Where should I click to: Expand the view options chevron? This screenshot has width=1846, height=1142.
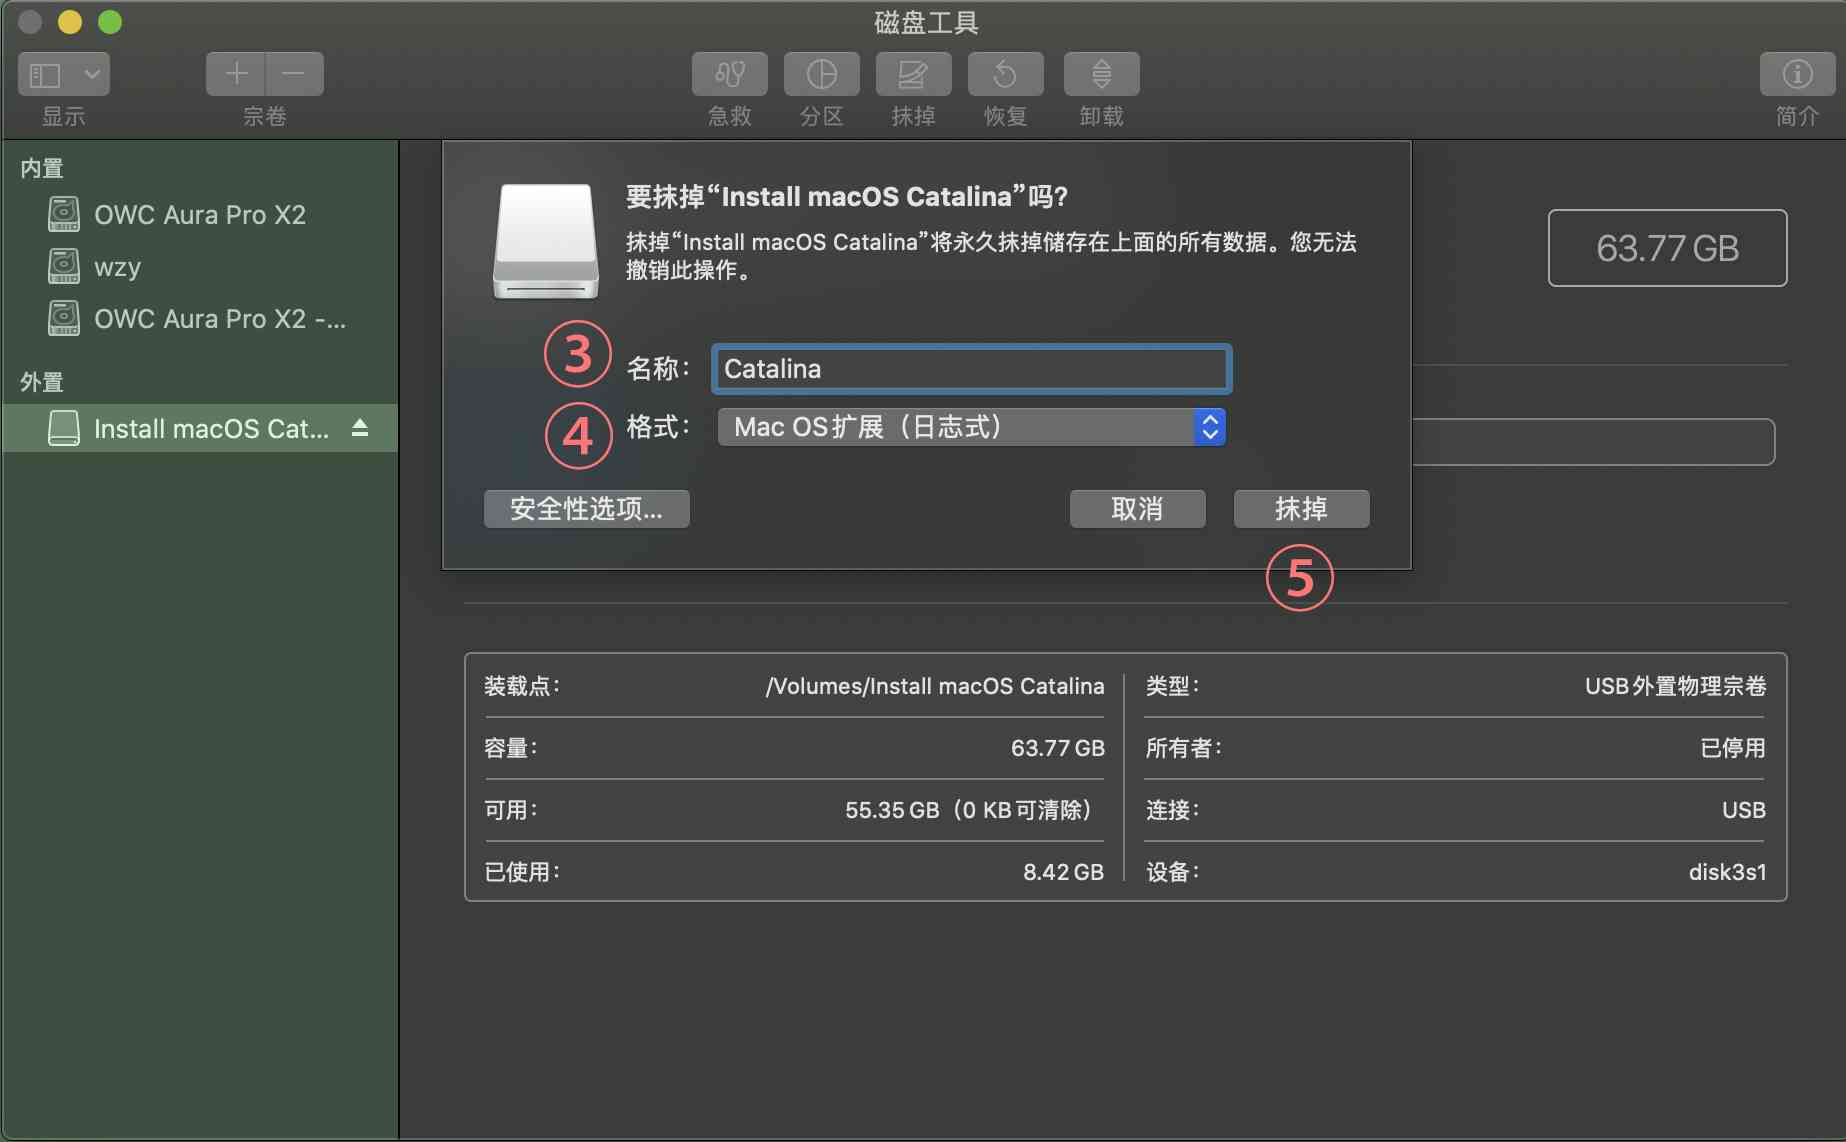92,75
